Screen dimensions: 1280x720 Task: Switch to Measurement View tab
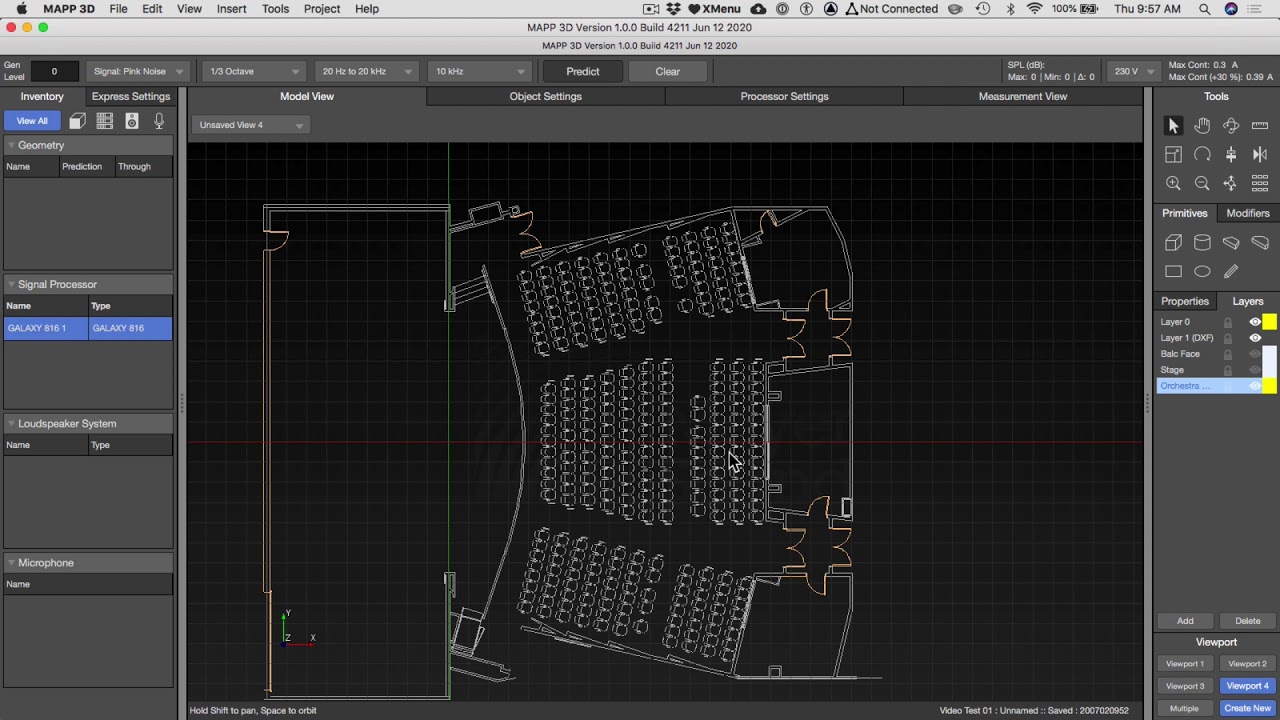1022,96
